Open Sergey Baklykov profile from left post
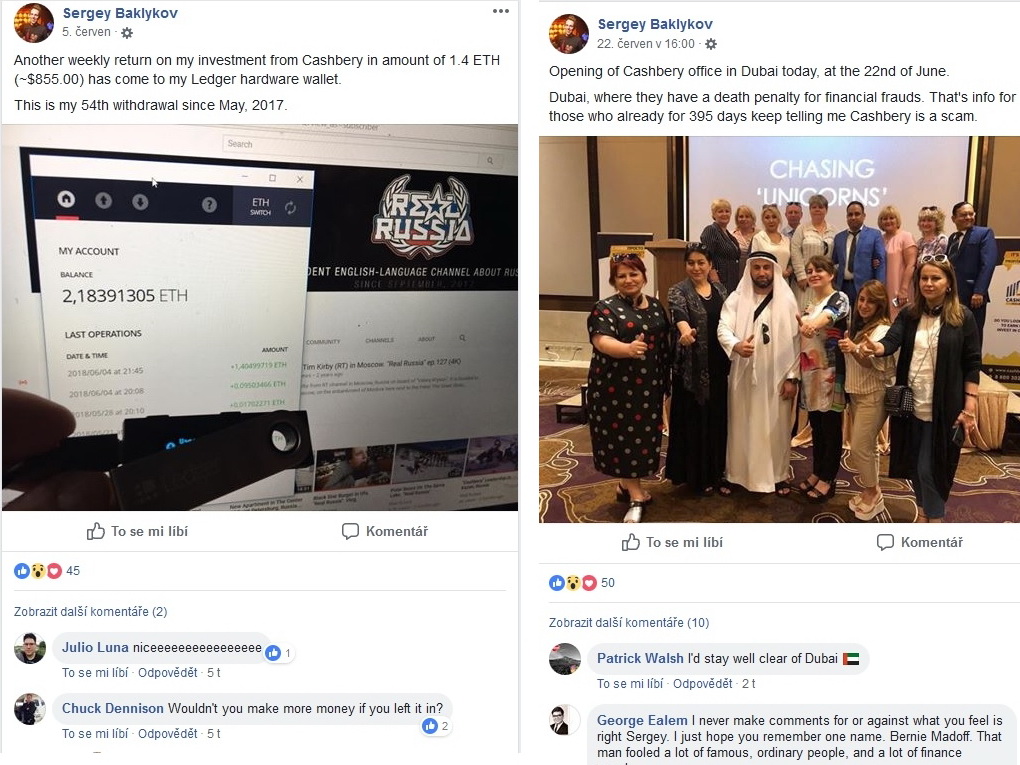The height and width of the screenshot is (765, 1020). [120, 13]
